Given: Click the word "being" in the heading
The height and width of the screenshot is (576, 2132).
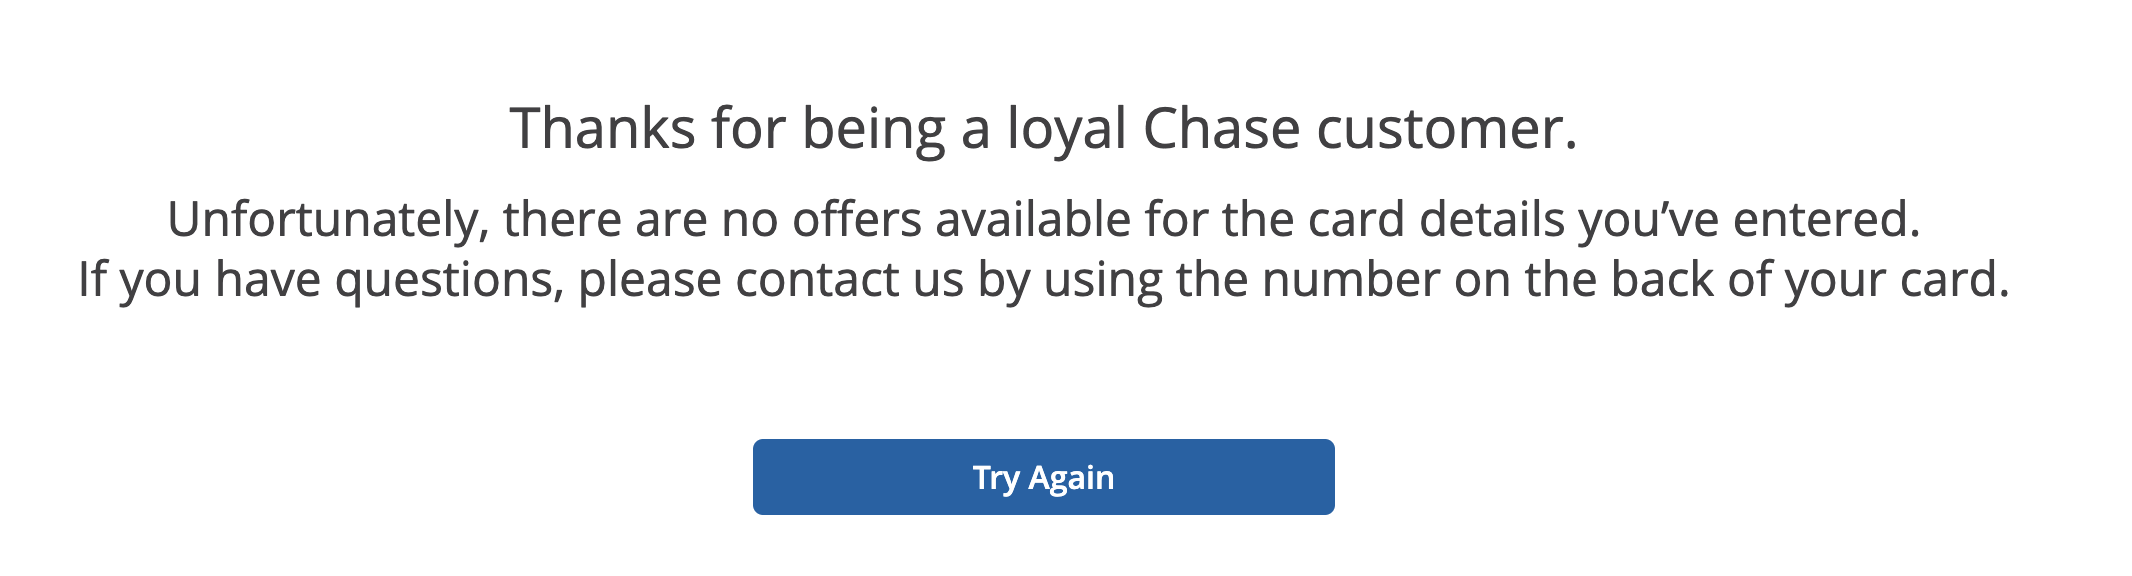Looking at the screenshot, I should pyautogui.click(x=873, y=129).
